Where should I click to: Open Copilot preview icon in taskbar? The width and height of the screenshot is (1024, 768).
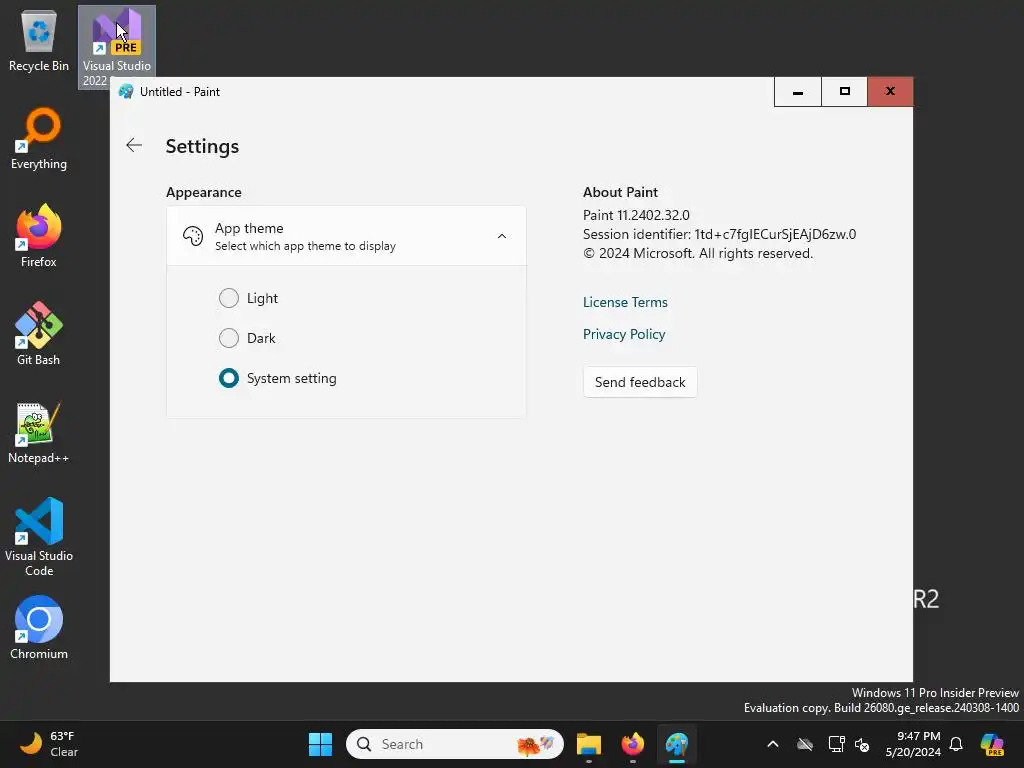click(992, 744)
